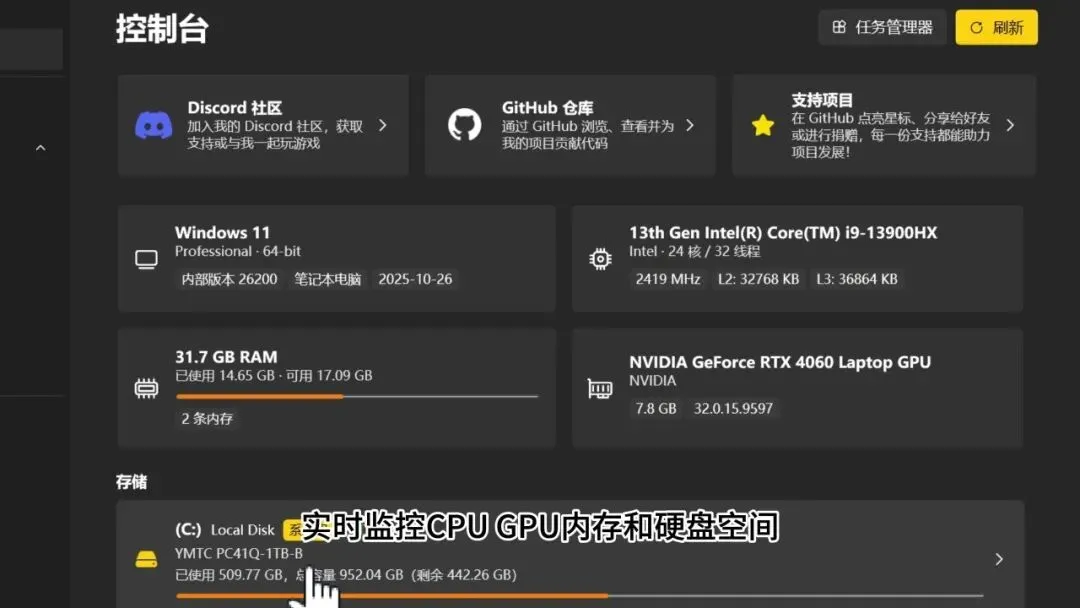Collapse the sidebar section with the up chevron
The image size is (1080, 608).
(x=41, y=147)
